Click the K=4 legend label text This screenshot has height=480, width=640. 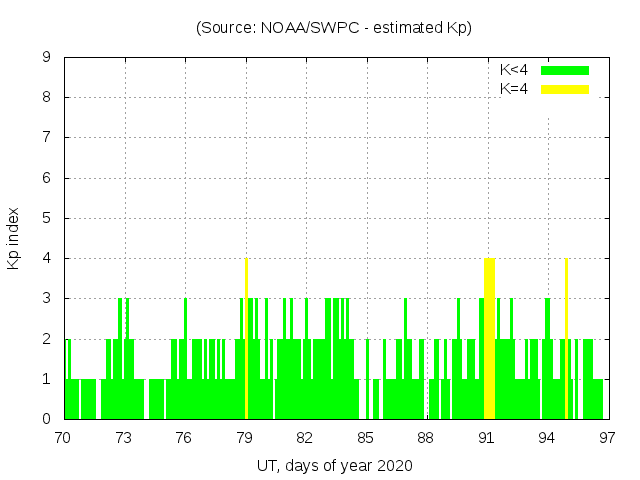point(514,89)
